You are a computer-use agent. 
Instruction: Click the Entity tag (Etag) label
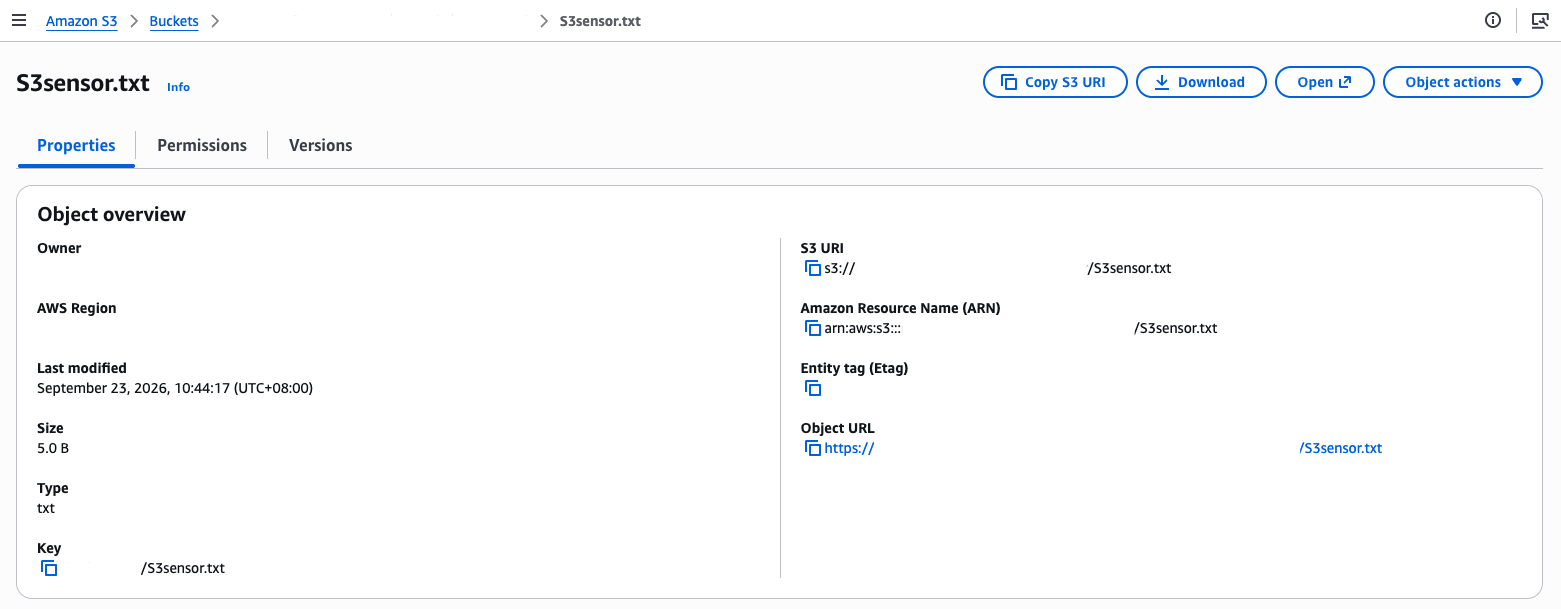pyautogui.click(x=854, y=368)
